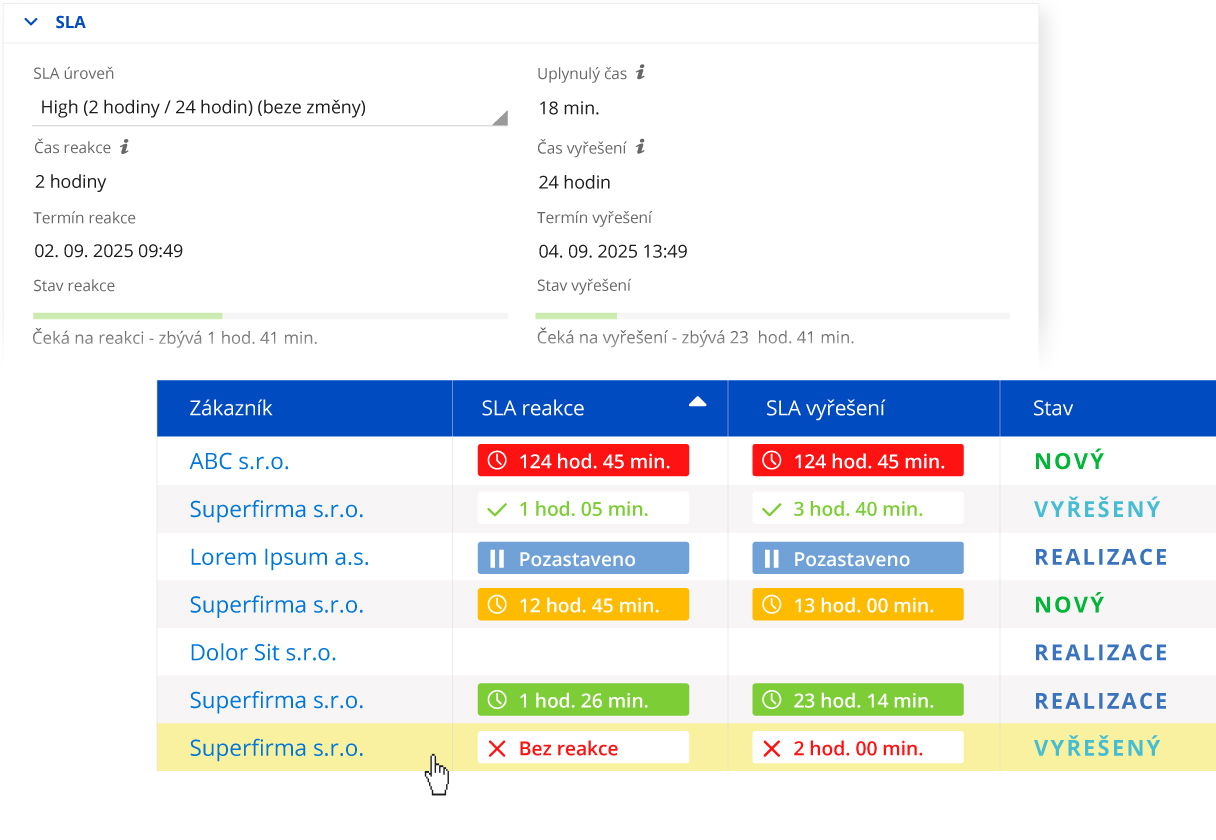This screenshot has width=1216, height=840.
Task: Sort by the Stav column header
Action: (1053, 408)
